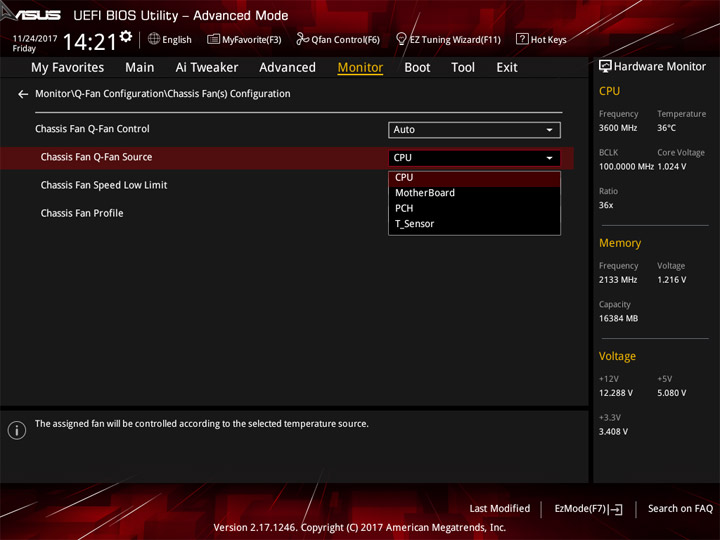This screenshot has width=720, height=540.
Task: Click the 3.408 V reading
Action: pyautogui.click(x=613, y=432)
